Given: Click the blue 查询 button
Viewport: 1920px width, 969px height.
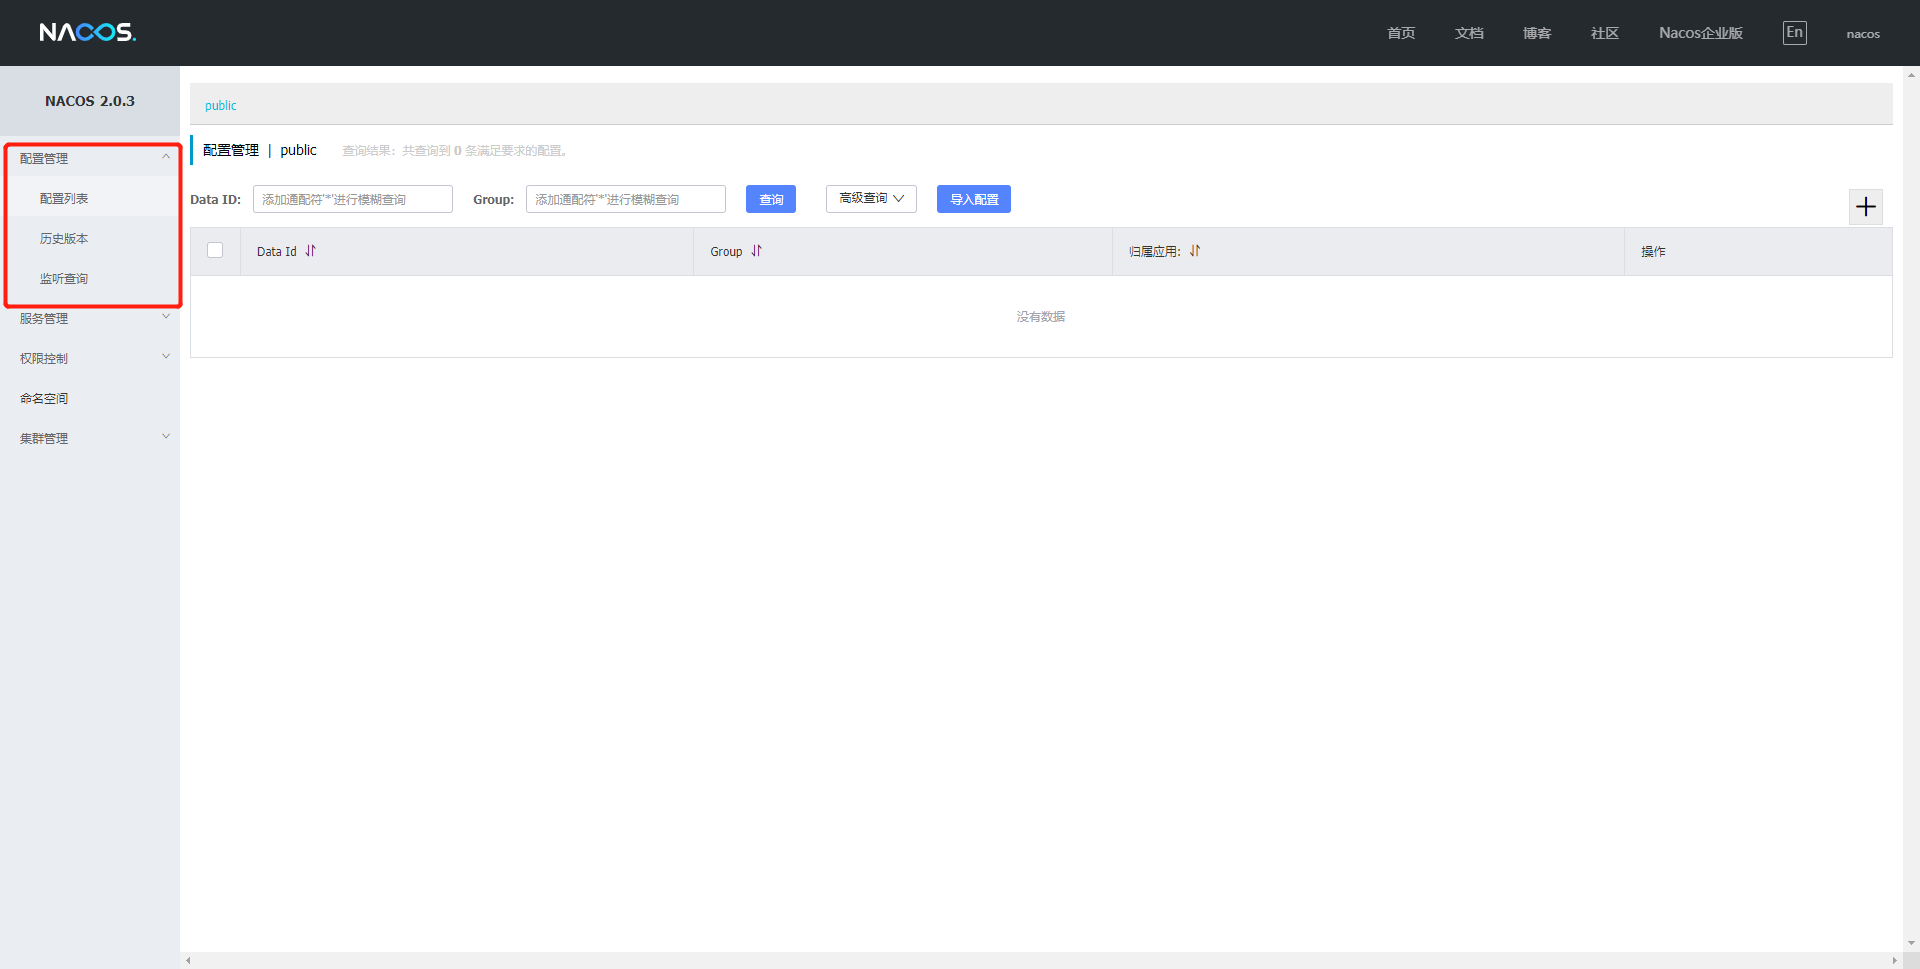Looking at the screenshot, I should pyautogui.click(x=771, y=199).
